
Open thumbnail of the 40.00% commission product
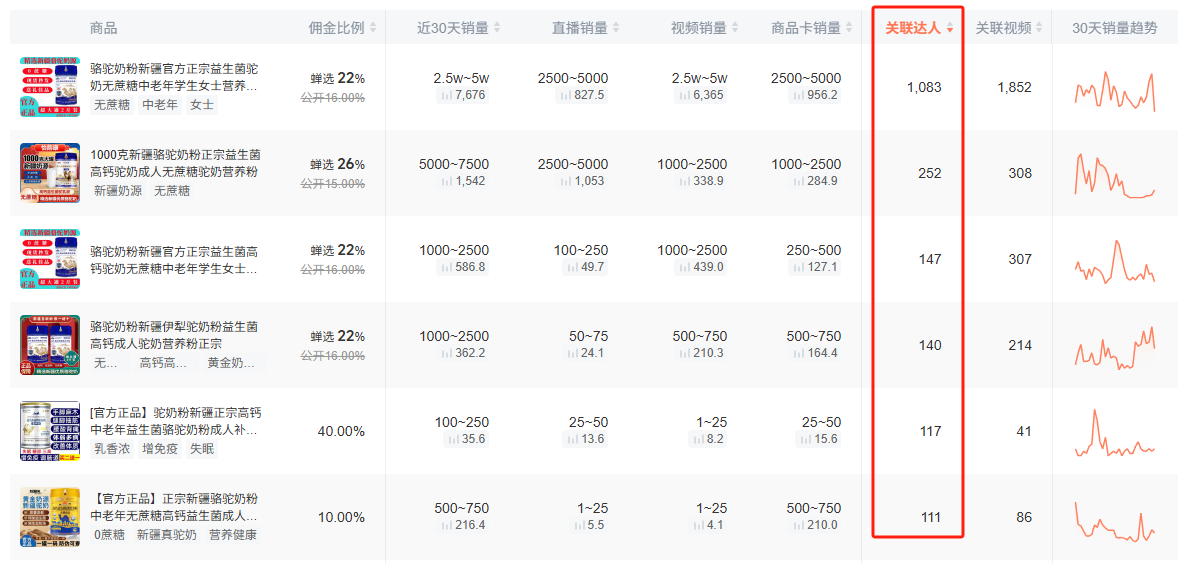pyautogui.click(x=50, y=431)
